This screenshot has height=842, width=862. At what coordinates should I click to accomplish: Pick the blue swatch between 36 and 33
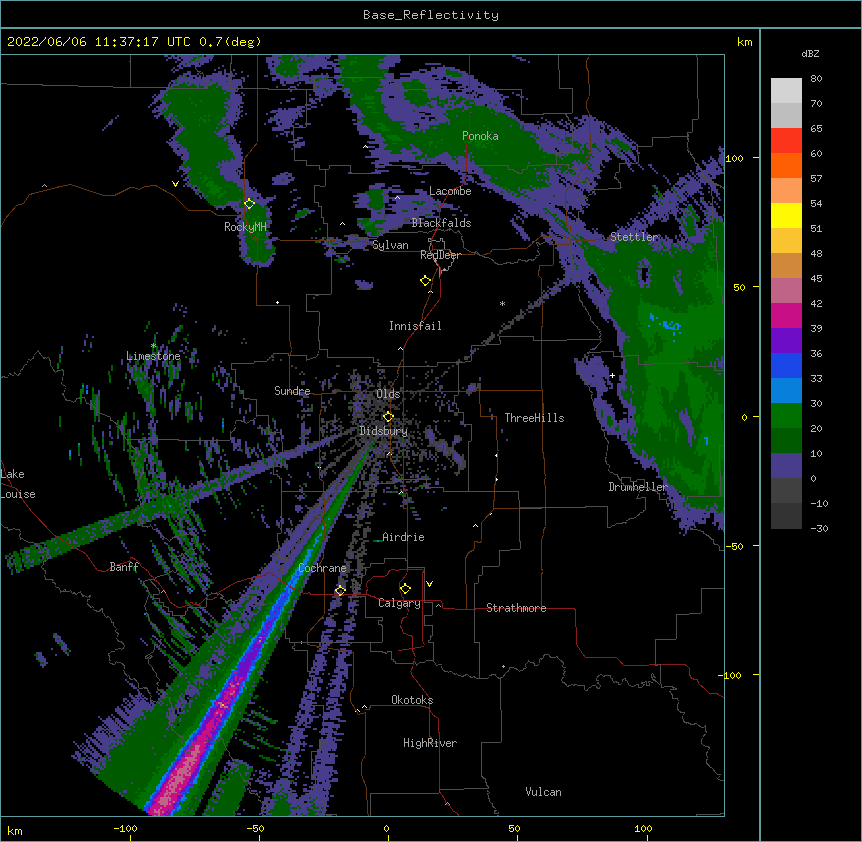click(786, 365)
